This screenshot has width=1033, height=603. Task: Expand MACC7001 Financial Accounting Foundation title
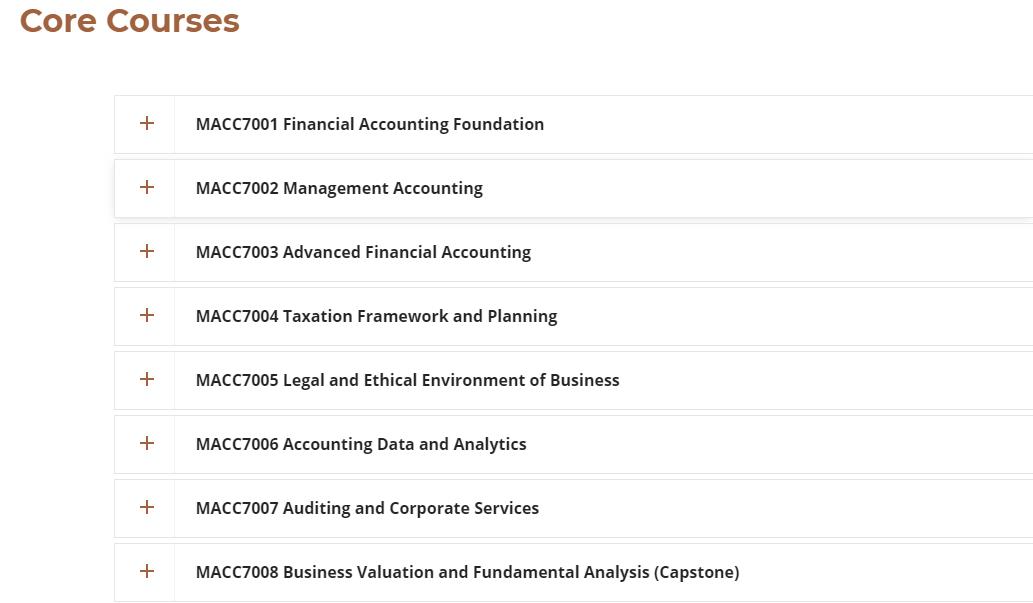(x=370, y=124)
